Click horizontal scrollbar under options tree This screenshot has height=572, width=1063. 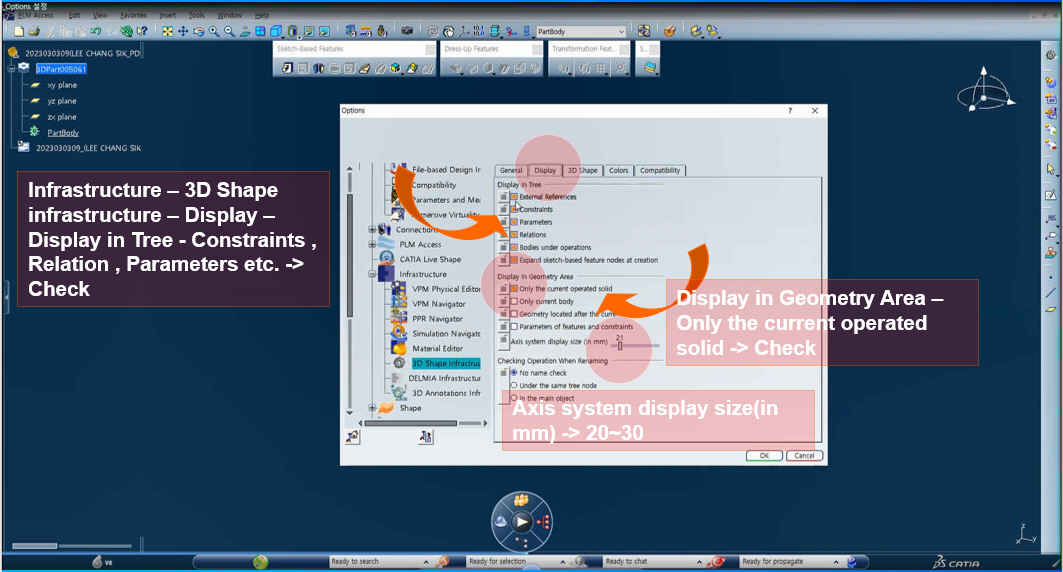click(x=411, y=423)
